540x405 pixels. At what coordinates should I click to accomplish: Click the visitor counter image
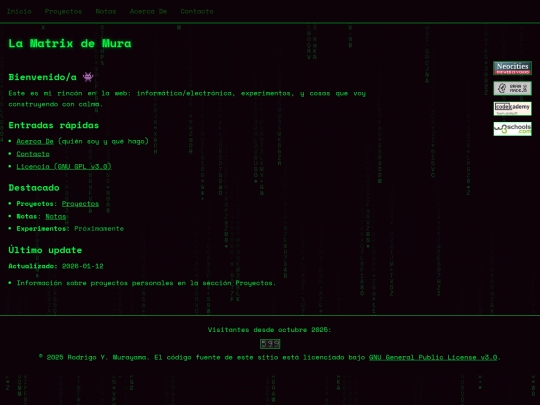pyautogui.click(x=270, y=344)
